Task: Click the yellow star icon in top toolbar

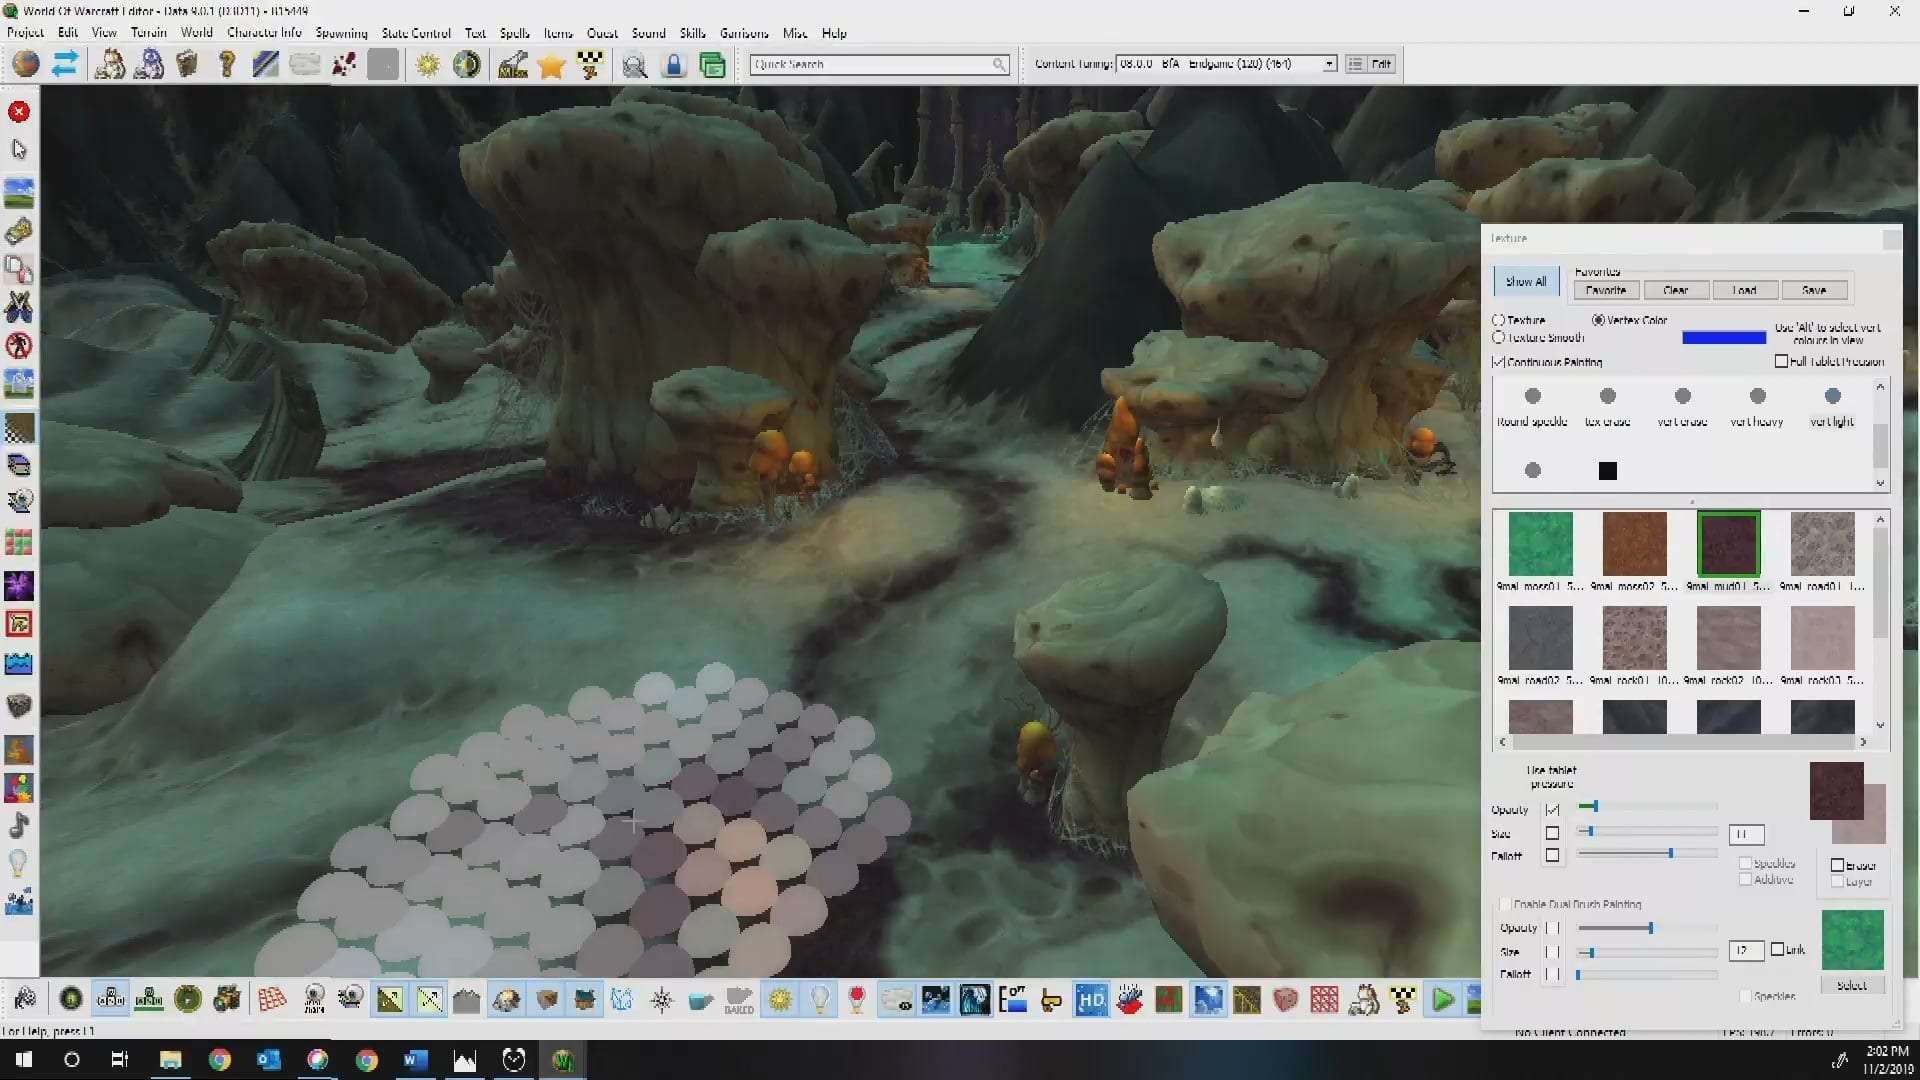Action: [551, 66]
